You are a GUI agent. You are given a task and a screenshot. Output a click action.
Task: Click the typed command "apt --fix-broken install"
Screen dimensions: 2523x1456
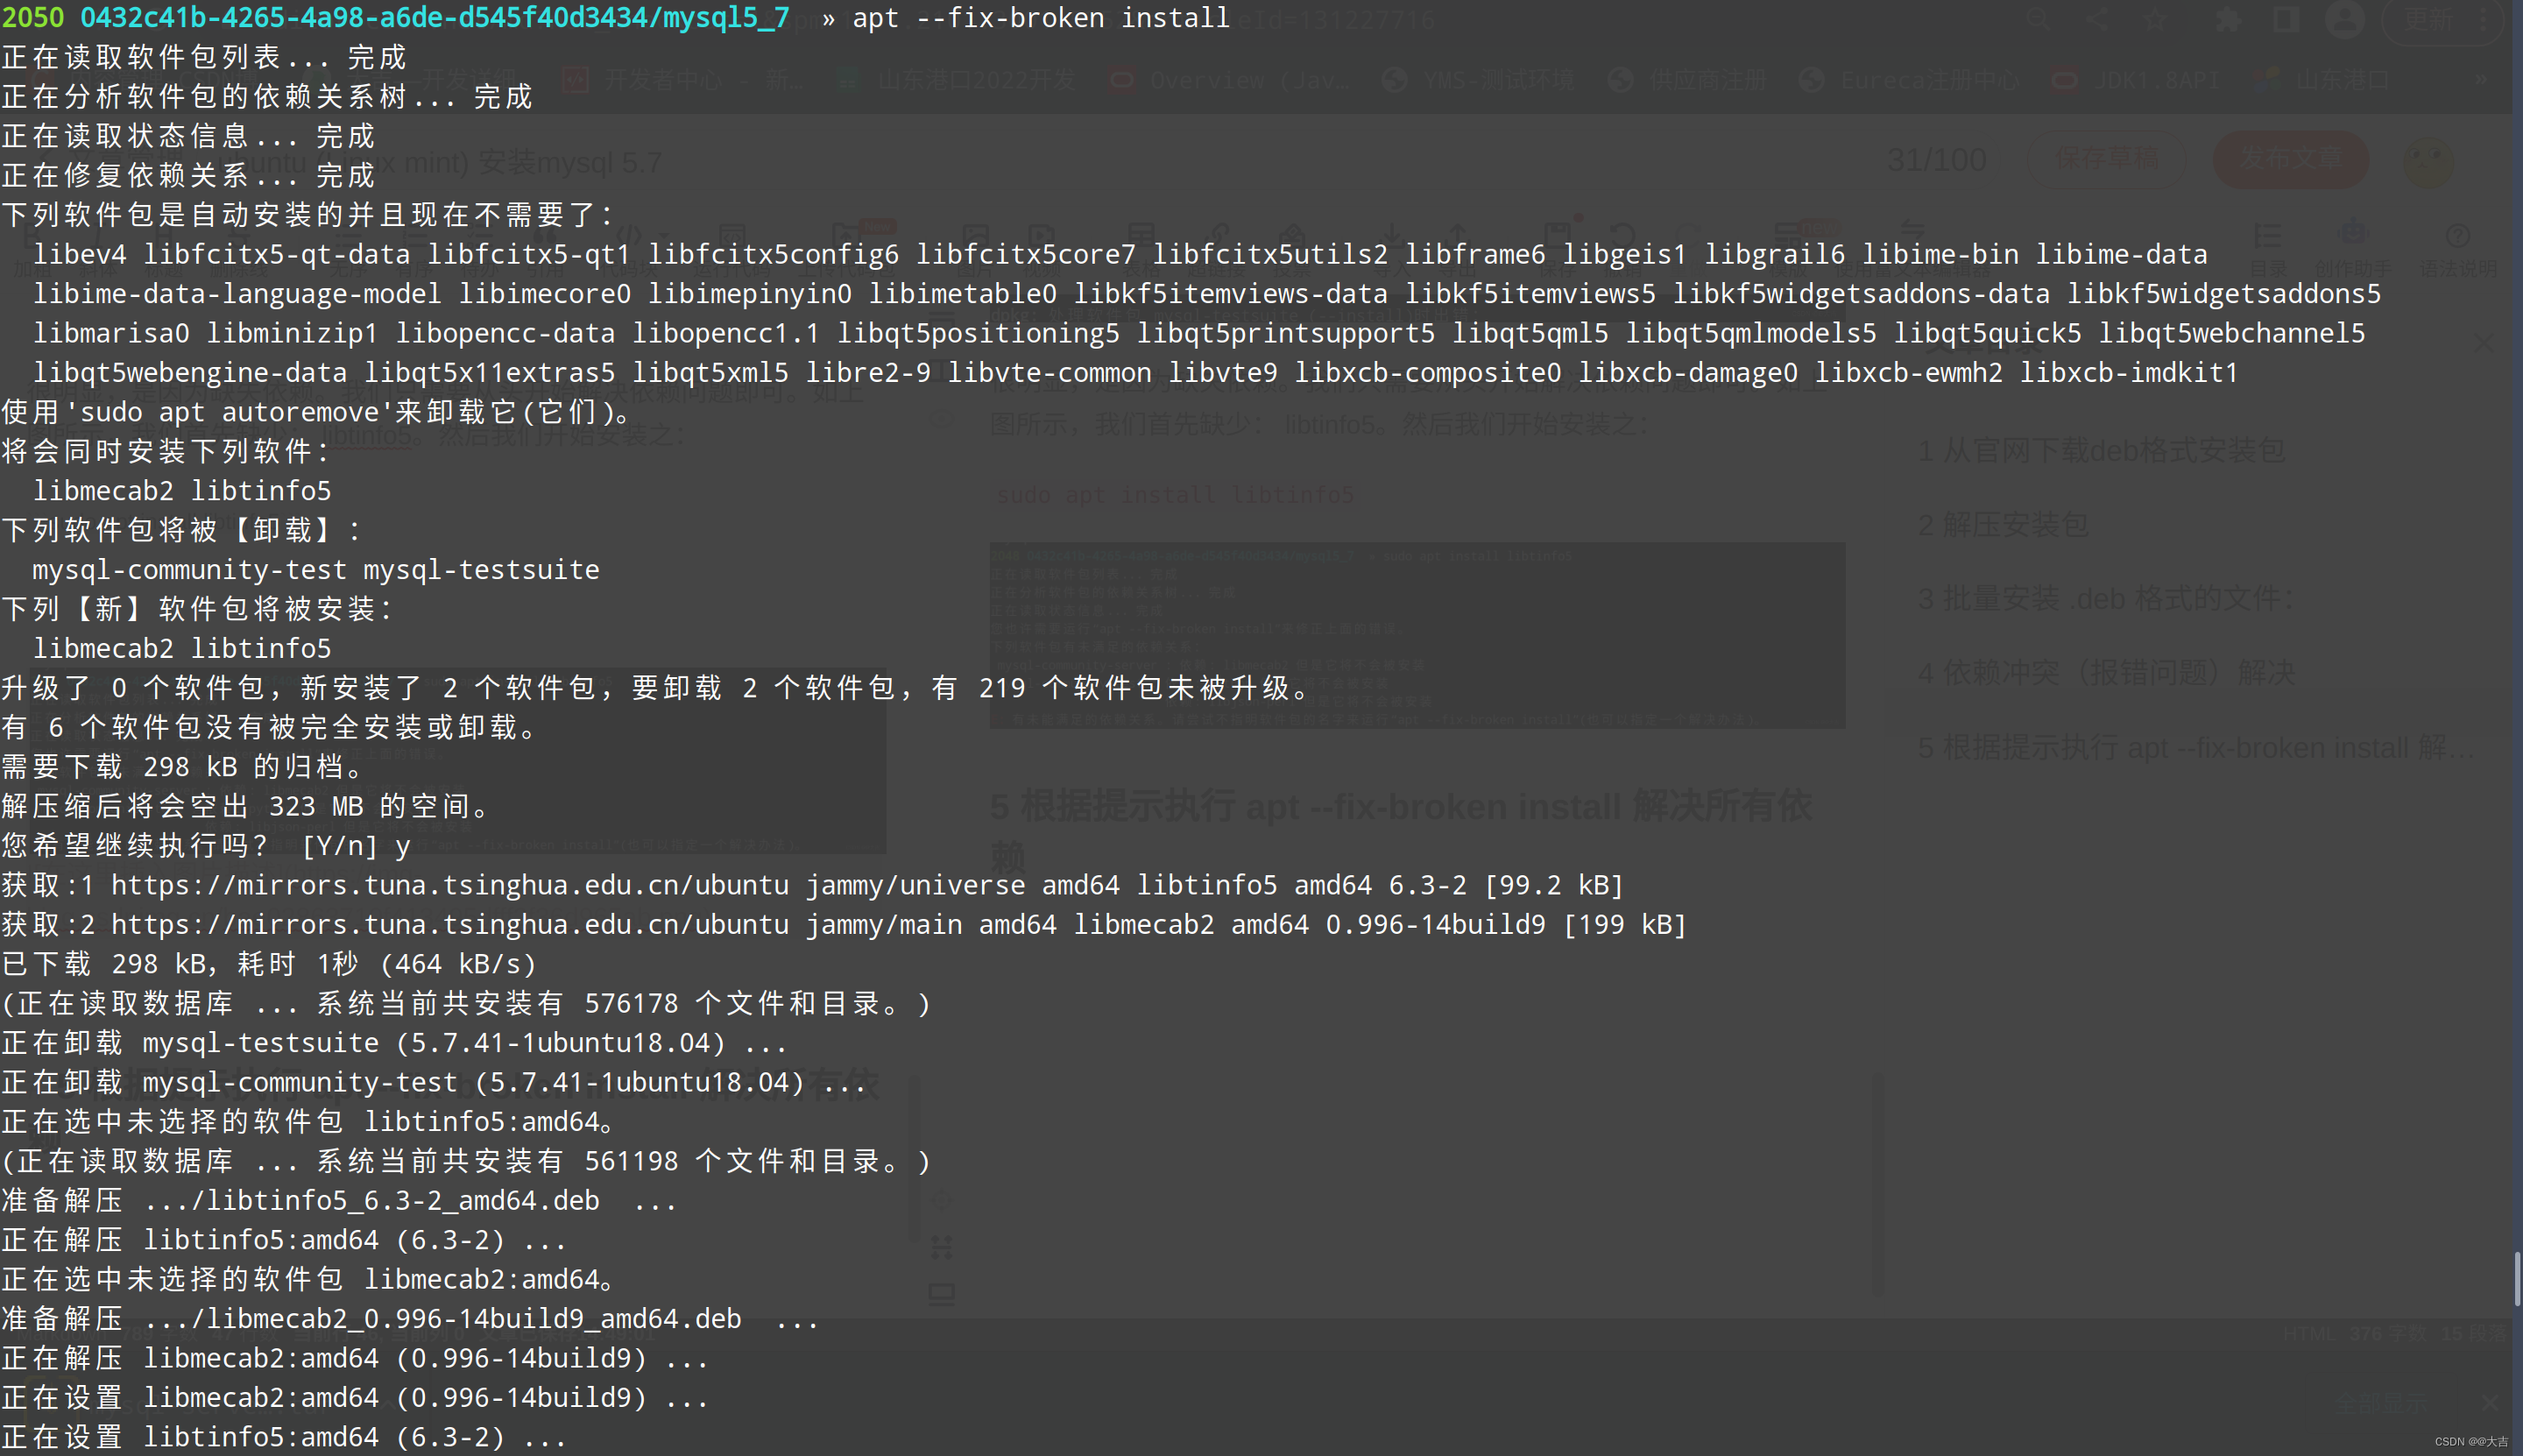click(x=1040, y=18)
